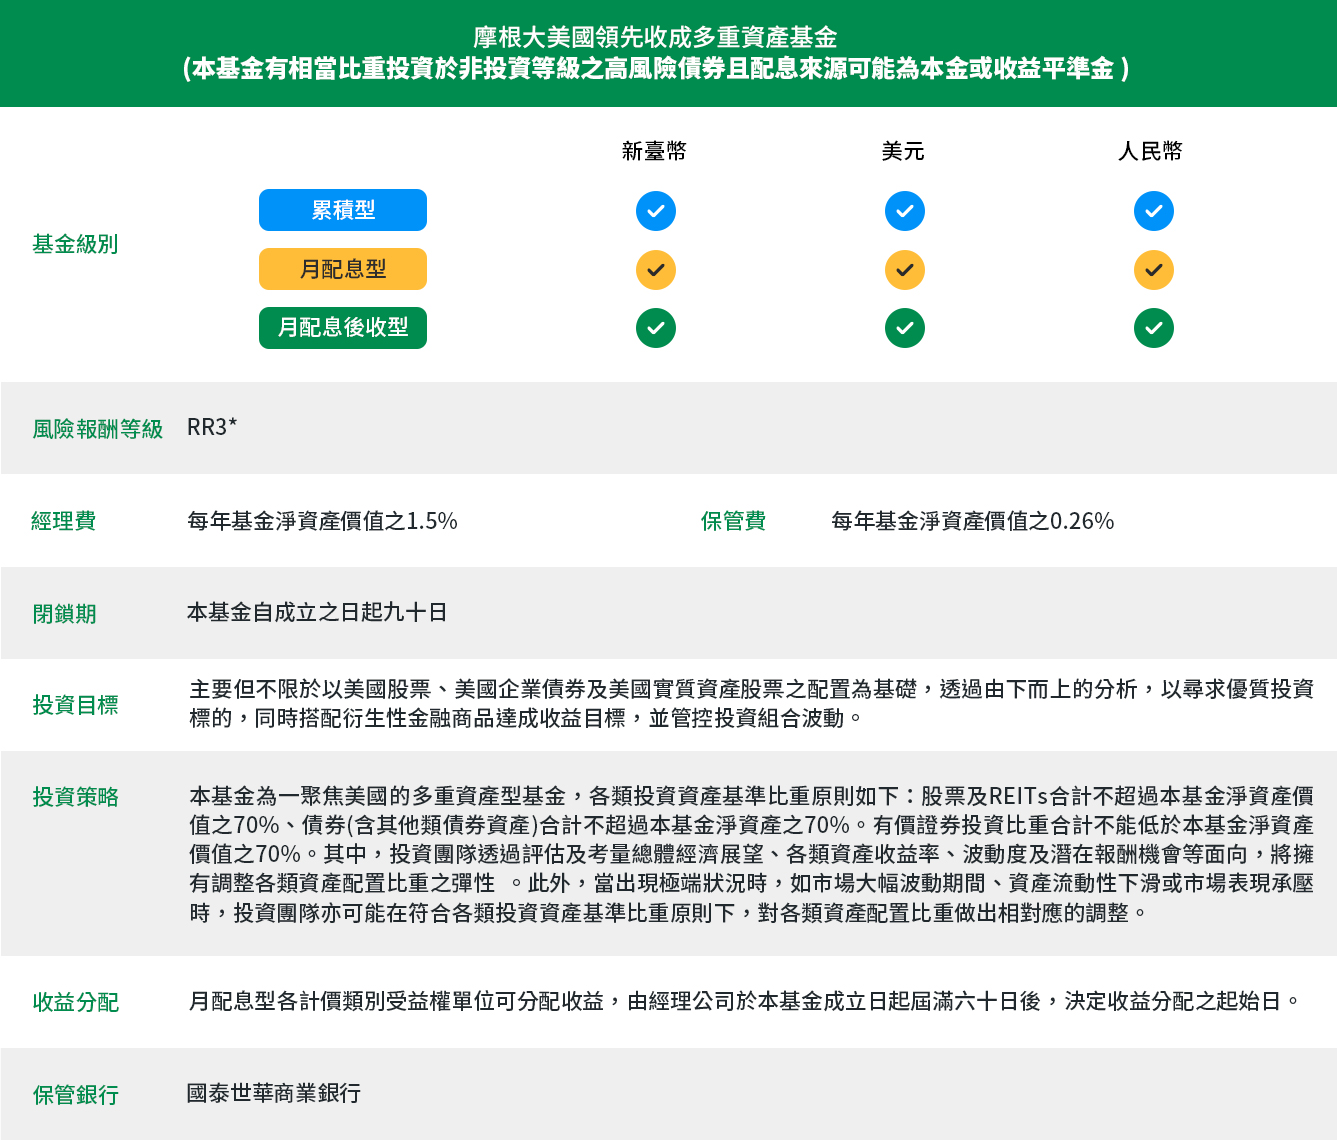Click the 保管費 label
Screen dimensions: 1337x1140
[733, 521]
